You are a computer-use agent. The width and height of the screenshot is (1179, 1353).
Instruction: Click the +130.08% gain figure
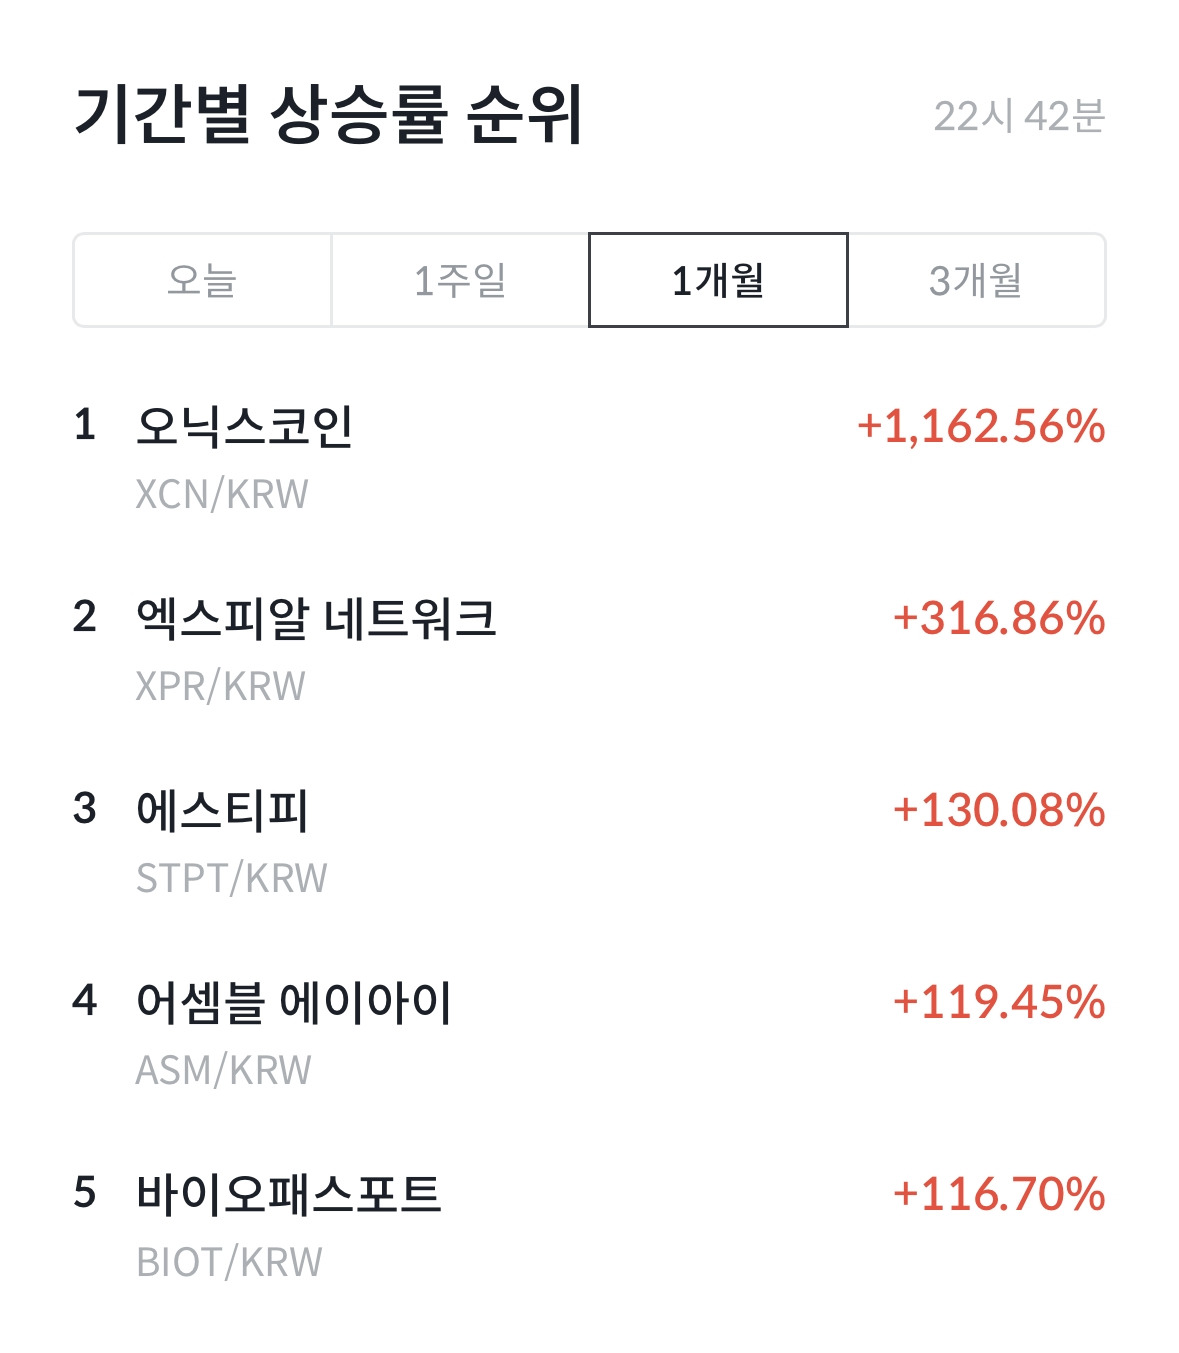tap(999, 811)
